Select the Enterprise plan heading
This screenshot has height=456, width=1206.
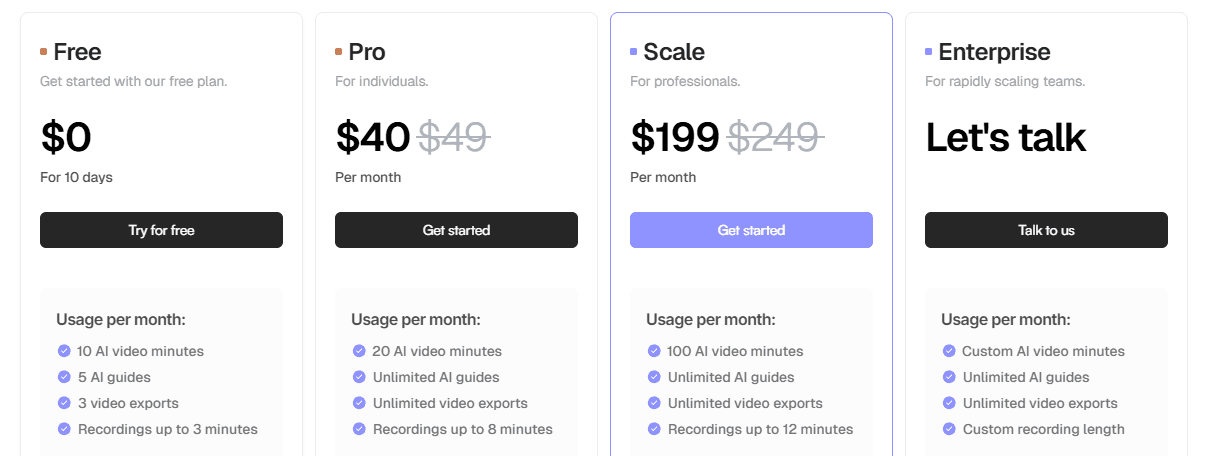click(x=994, y=52)
